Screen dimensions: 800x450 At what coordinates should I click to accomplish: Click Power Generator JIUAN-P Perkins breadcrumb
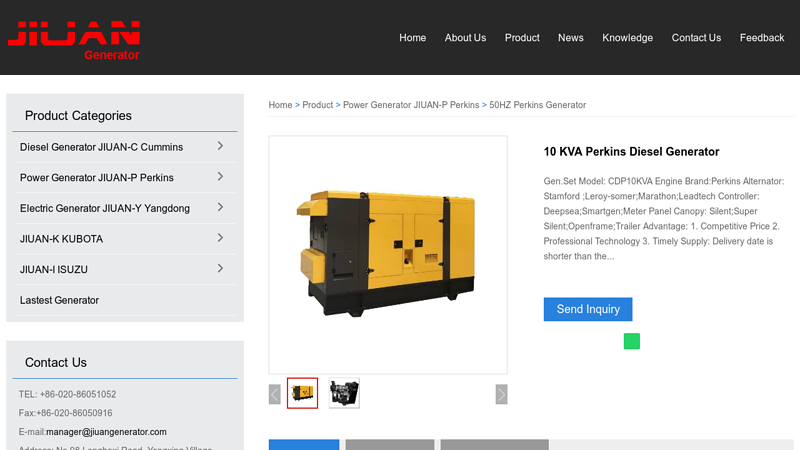(x=411, y=105)
